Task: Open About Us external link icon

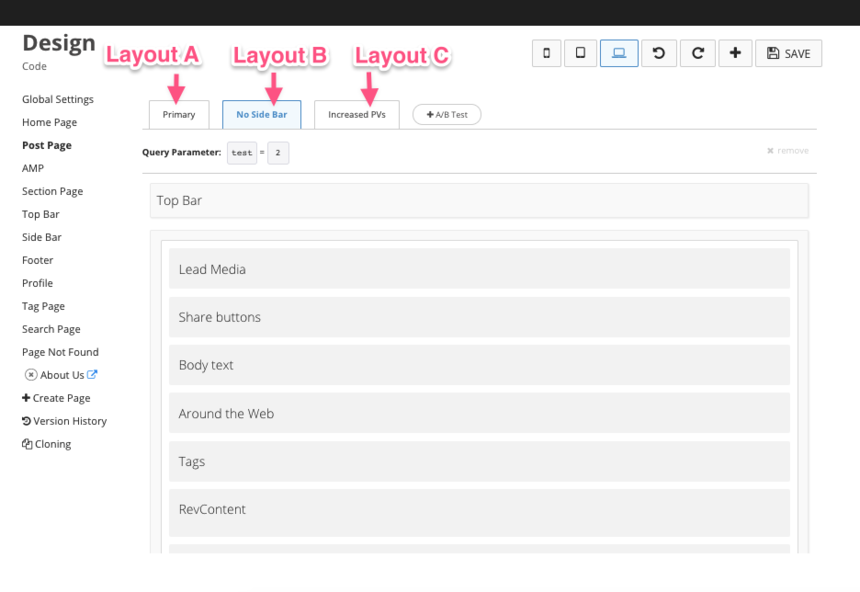Action: coord(93,375)
